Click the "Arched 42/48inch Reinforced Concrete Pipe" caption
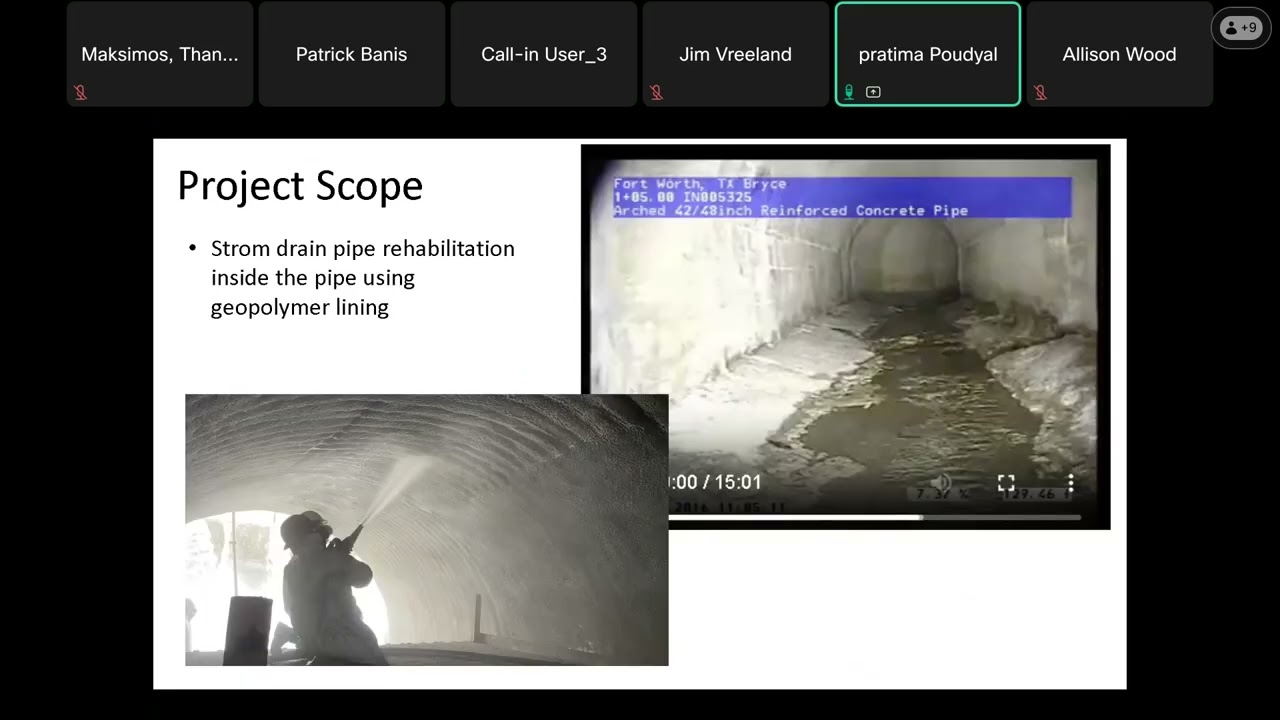 790,211
